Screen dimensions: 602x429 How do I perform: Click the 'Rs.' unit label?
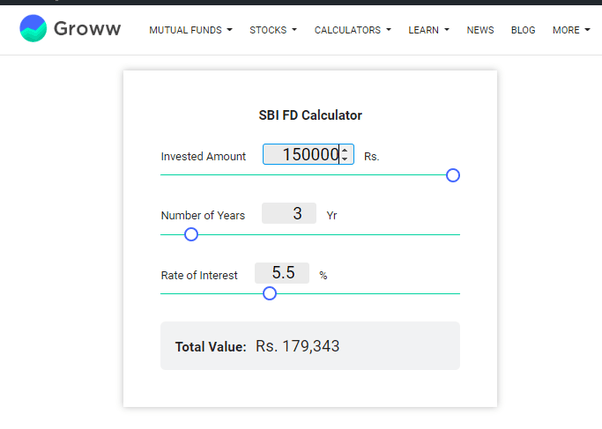click(372, 157)
